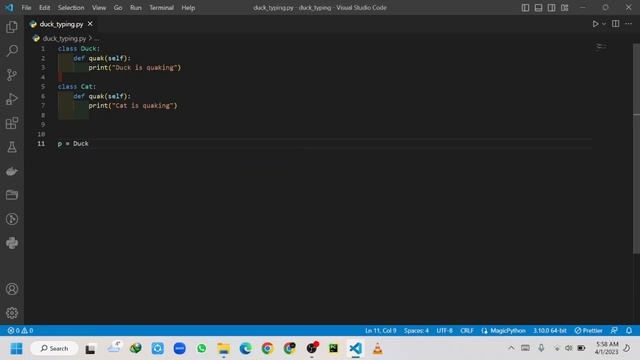Open the Explorer view in activity bar
The height and width of the screenshot is (360, 640).
pos(12,27)
